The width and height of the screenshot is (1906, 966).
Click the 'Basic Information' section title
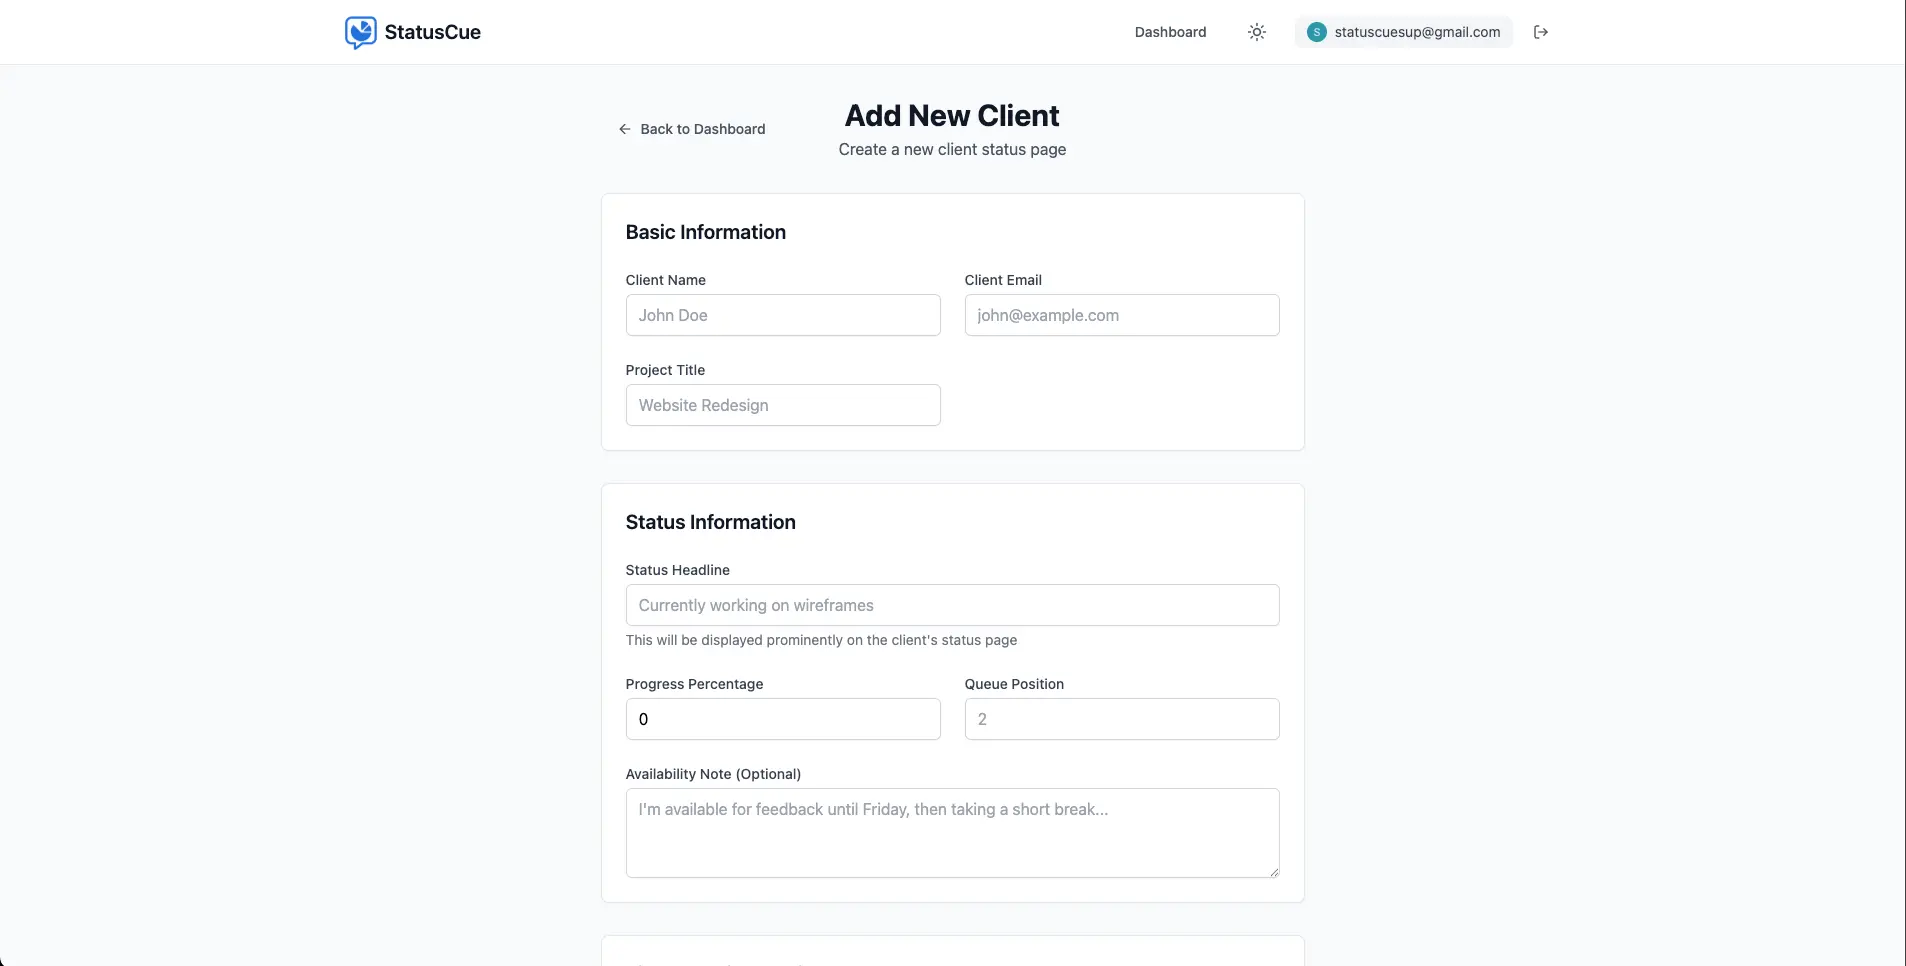(705, 232)
